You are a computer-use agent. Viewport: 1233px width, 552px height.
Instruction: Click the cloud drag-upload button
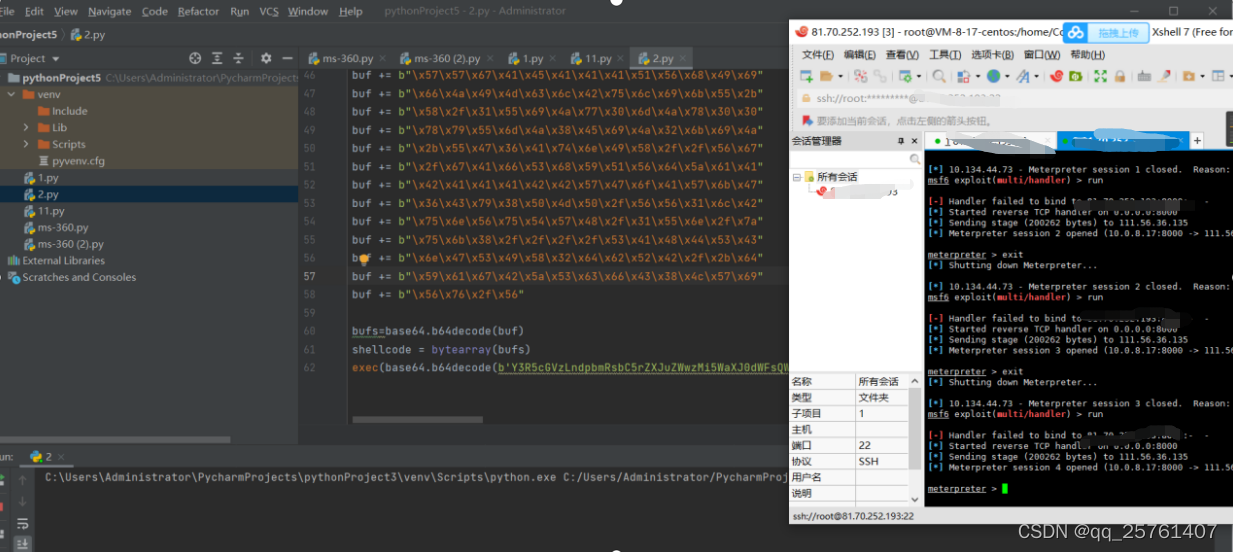pyautogui.click(x=1106, y=32)
